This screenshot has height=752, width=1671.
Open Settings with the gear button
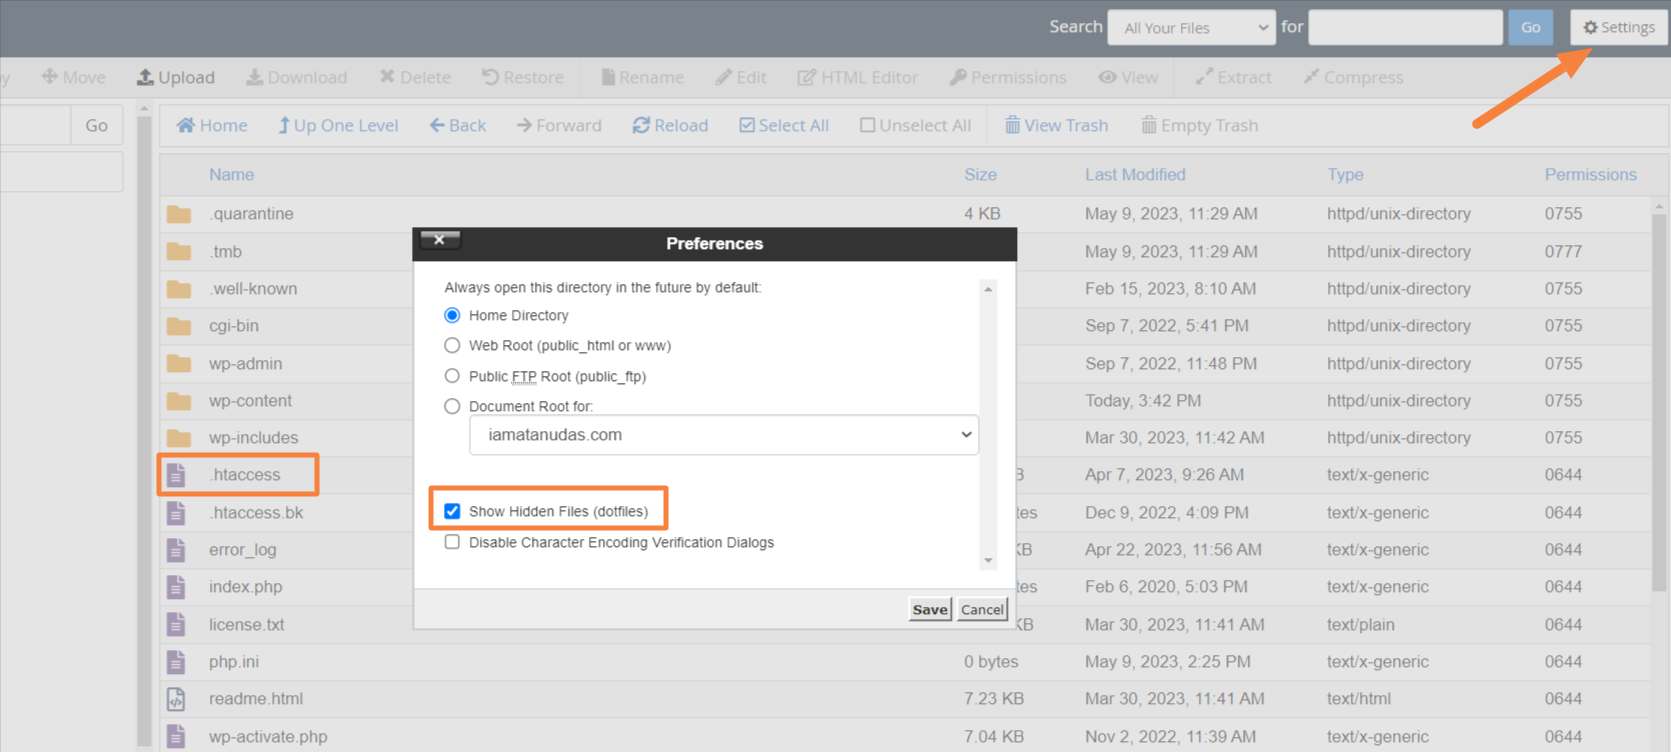click(x=1619, y=27)
